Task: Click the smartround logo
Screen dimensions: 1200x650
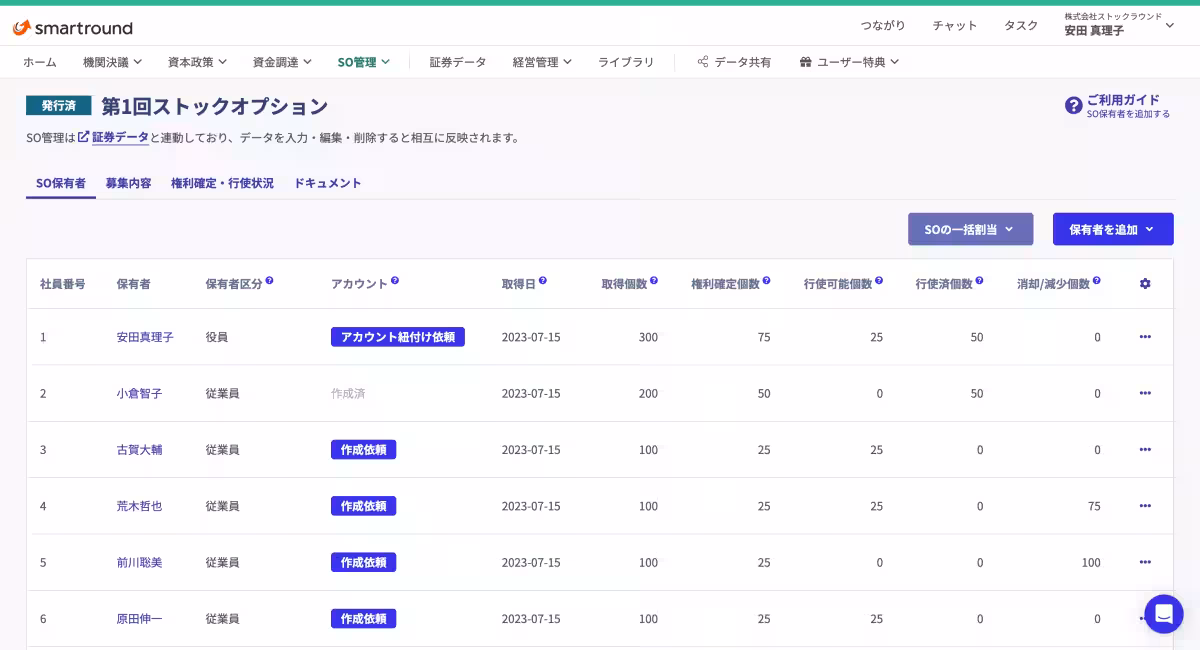Action: pos(72,27)
